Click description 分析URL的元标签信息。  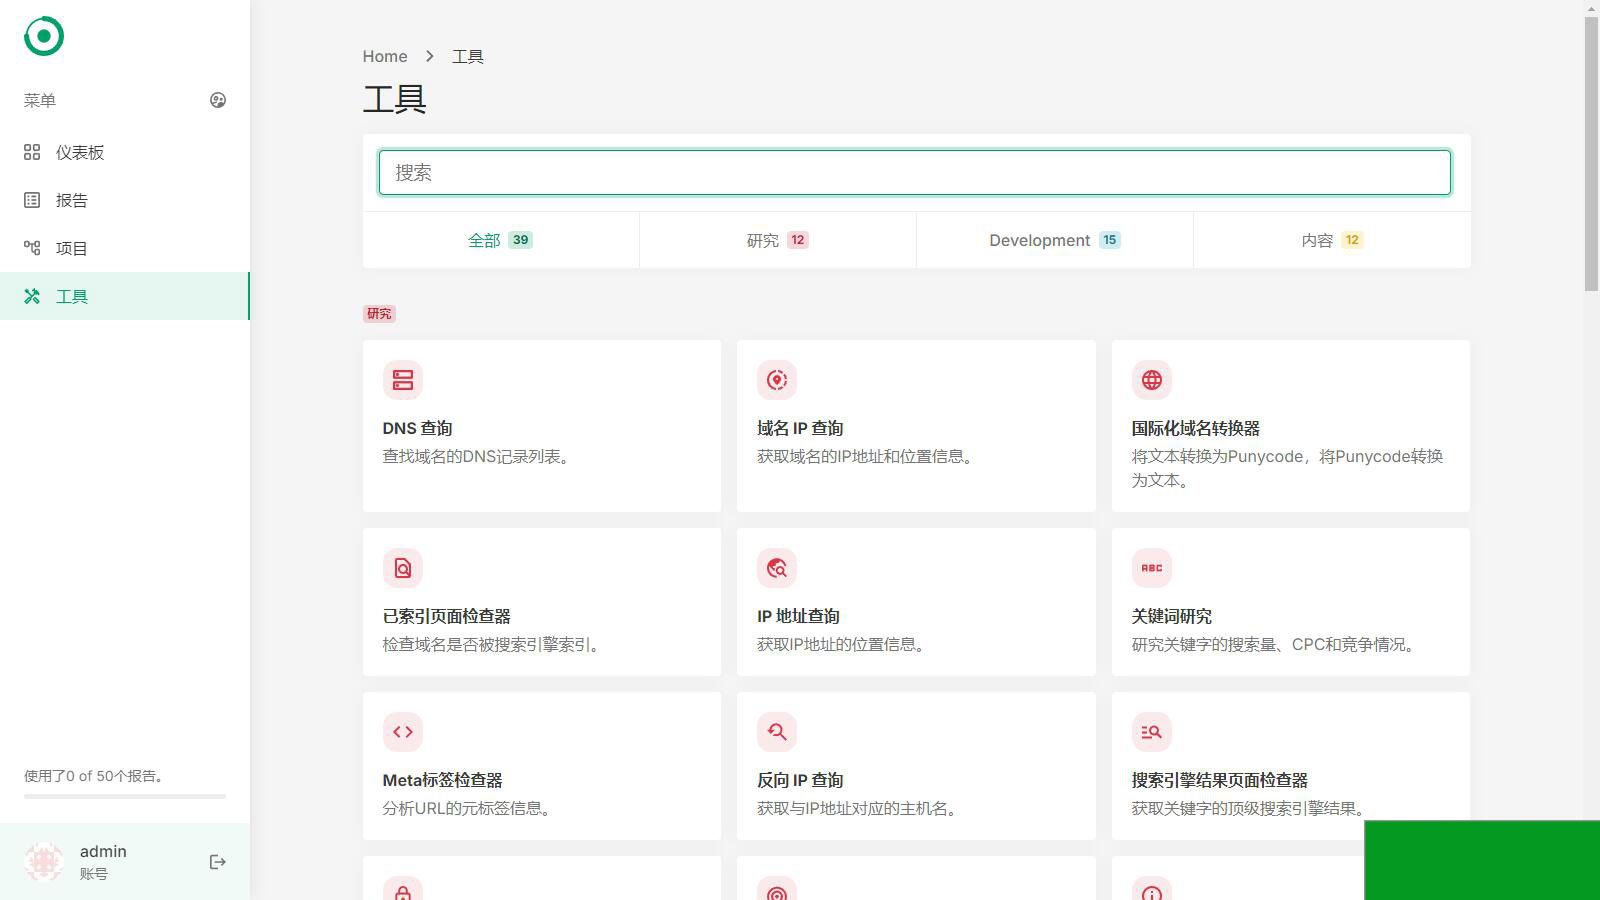tap(470, 808)
